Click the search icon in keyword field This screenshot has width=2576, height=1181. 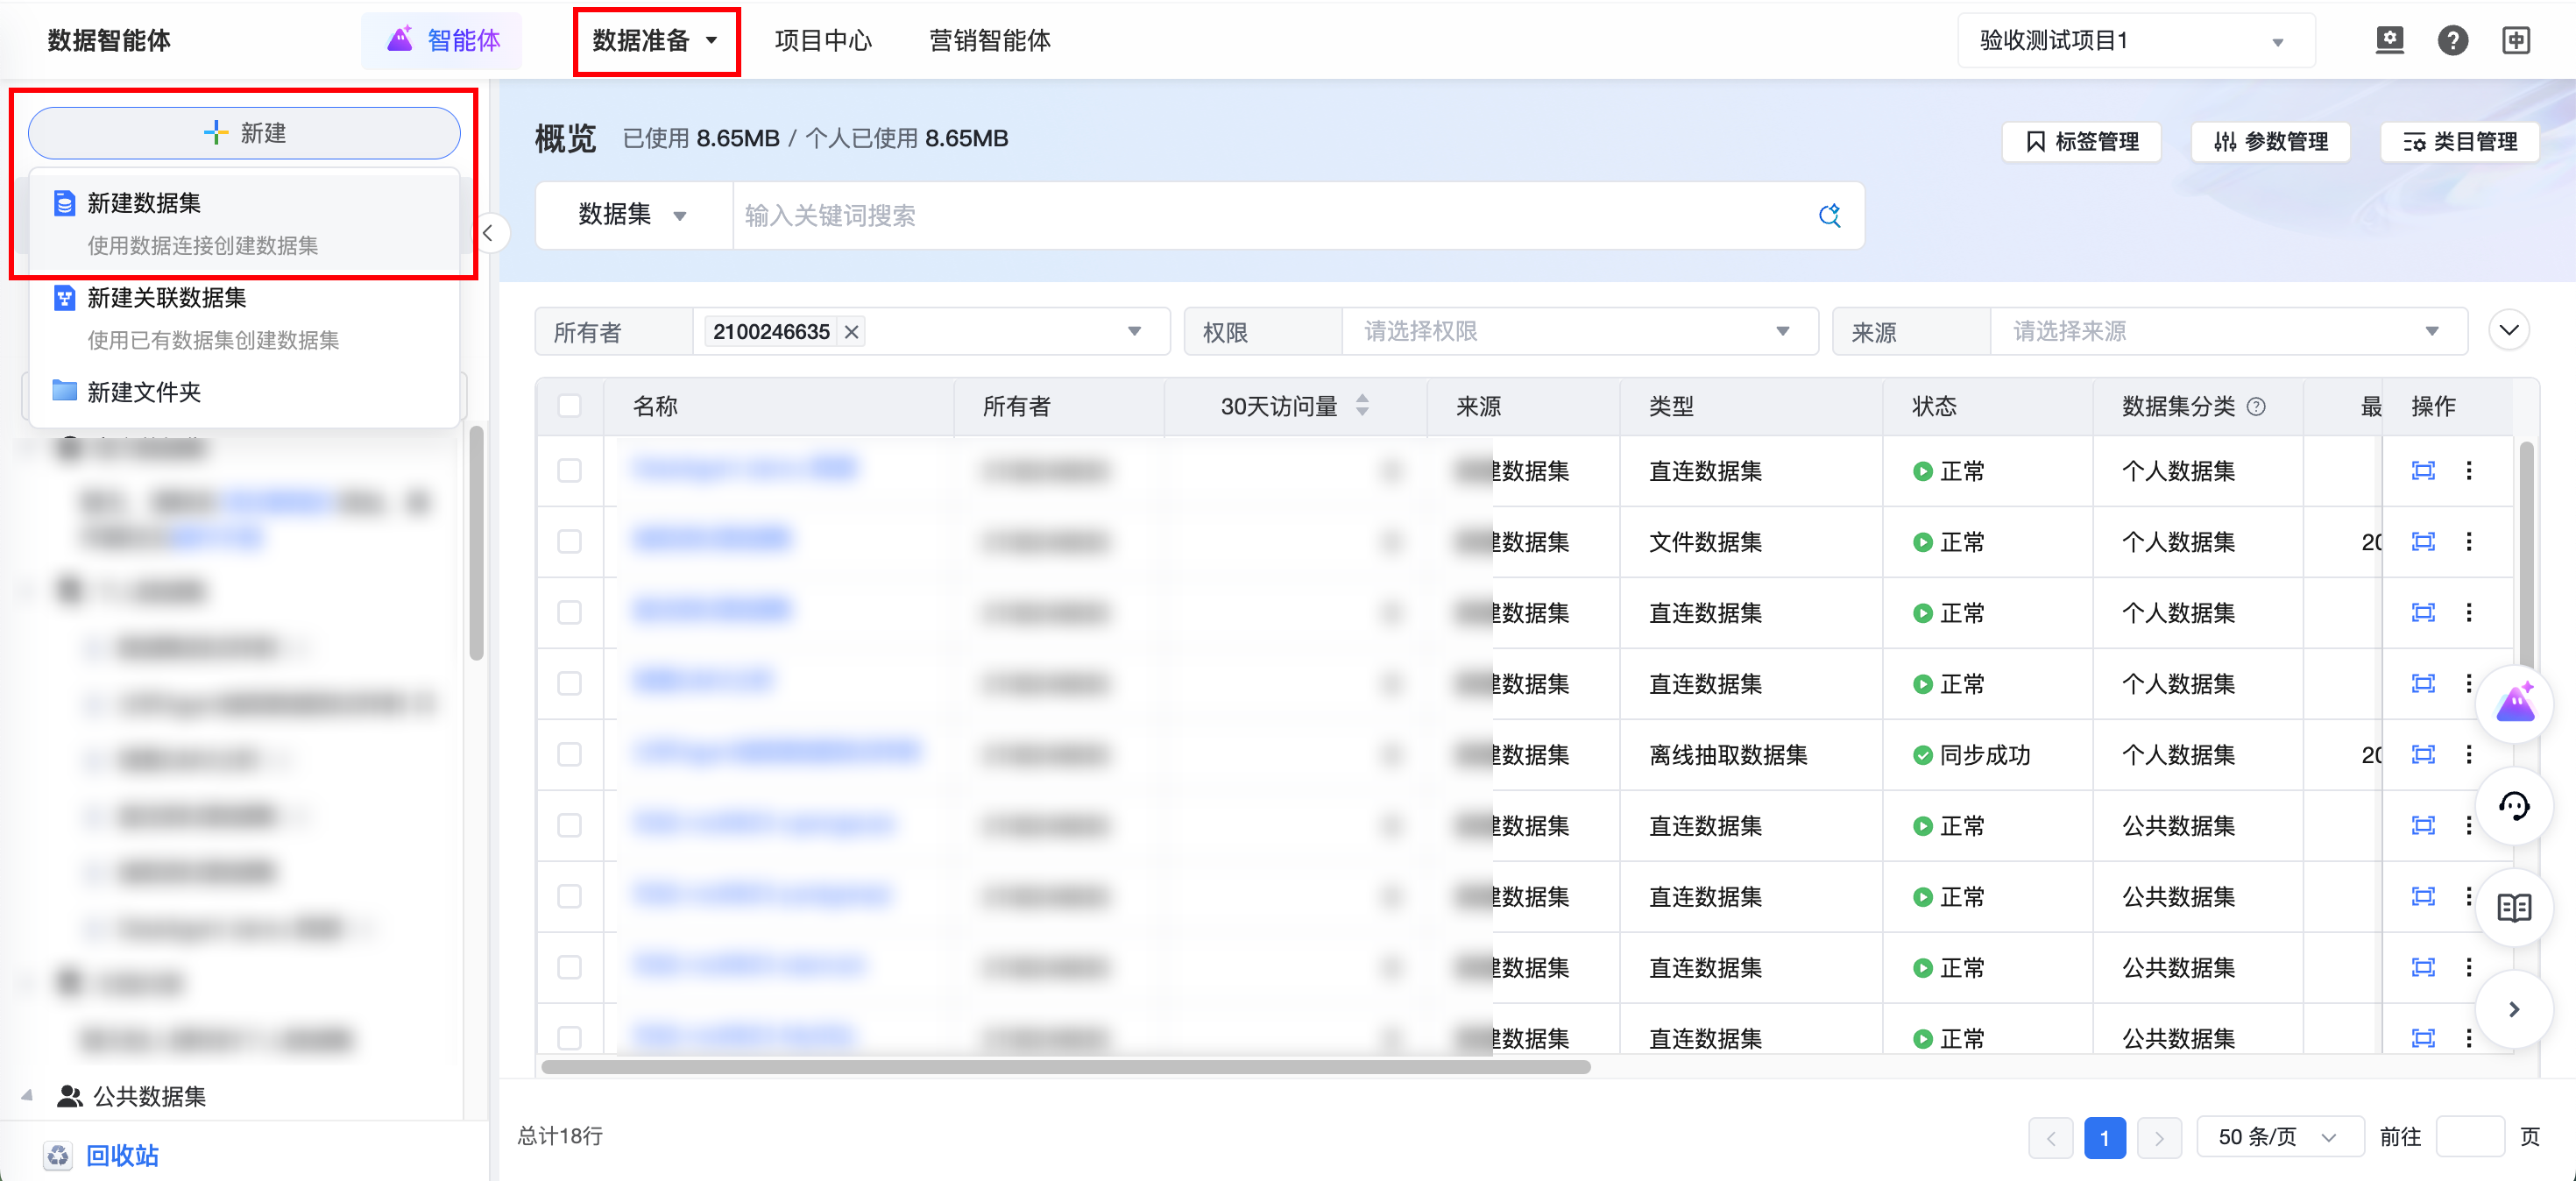(x=1829, y=215)
